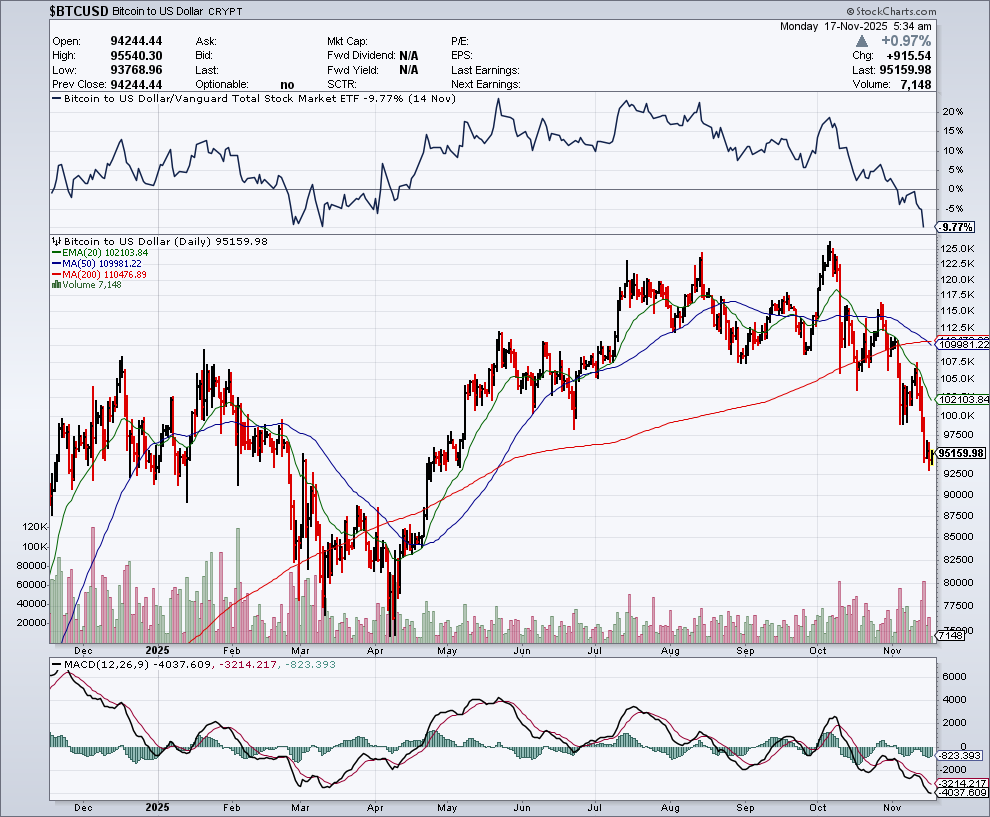Click the MACD legend line marker
This screenshot has height=817, width=990.
tap(56, 665)
